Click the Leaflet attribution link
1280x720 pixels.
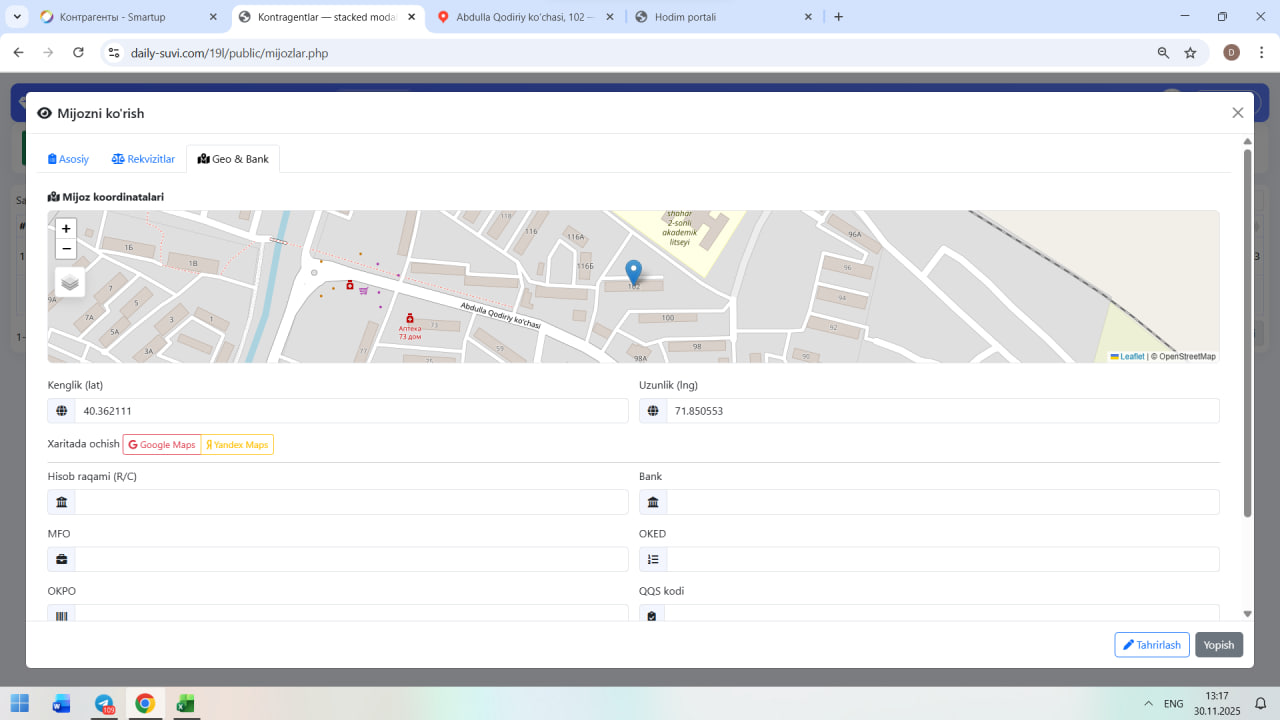pyautogui.click(x=1131, y=357)
